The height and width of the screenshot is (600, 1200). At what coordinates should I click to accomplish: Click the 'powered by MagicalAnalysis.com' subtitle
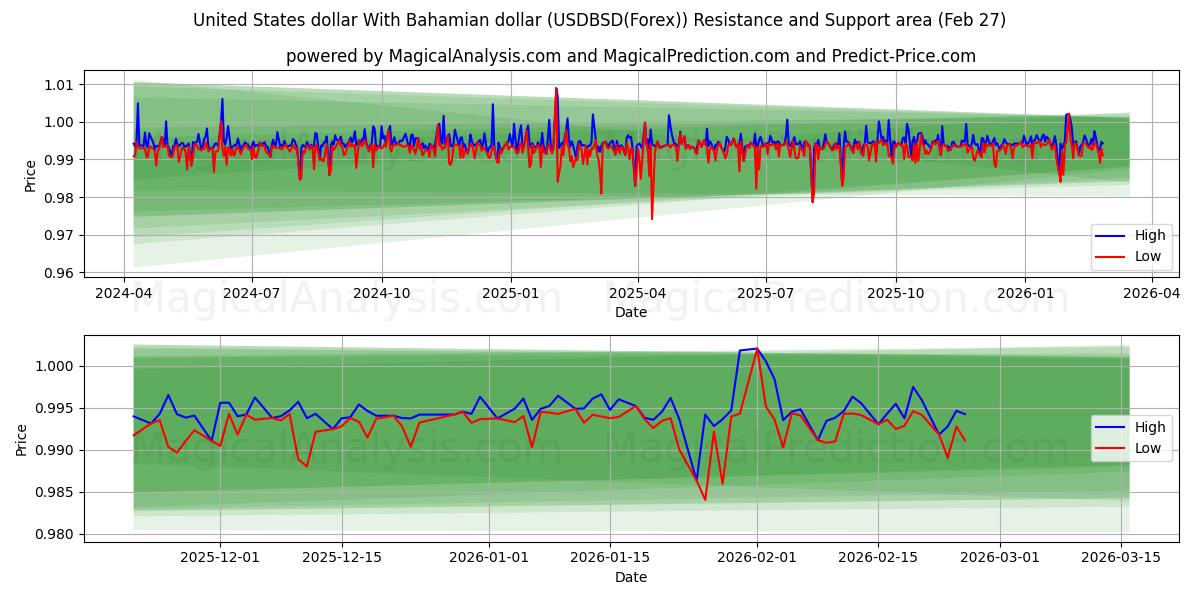tap(631, 56)
